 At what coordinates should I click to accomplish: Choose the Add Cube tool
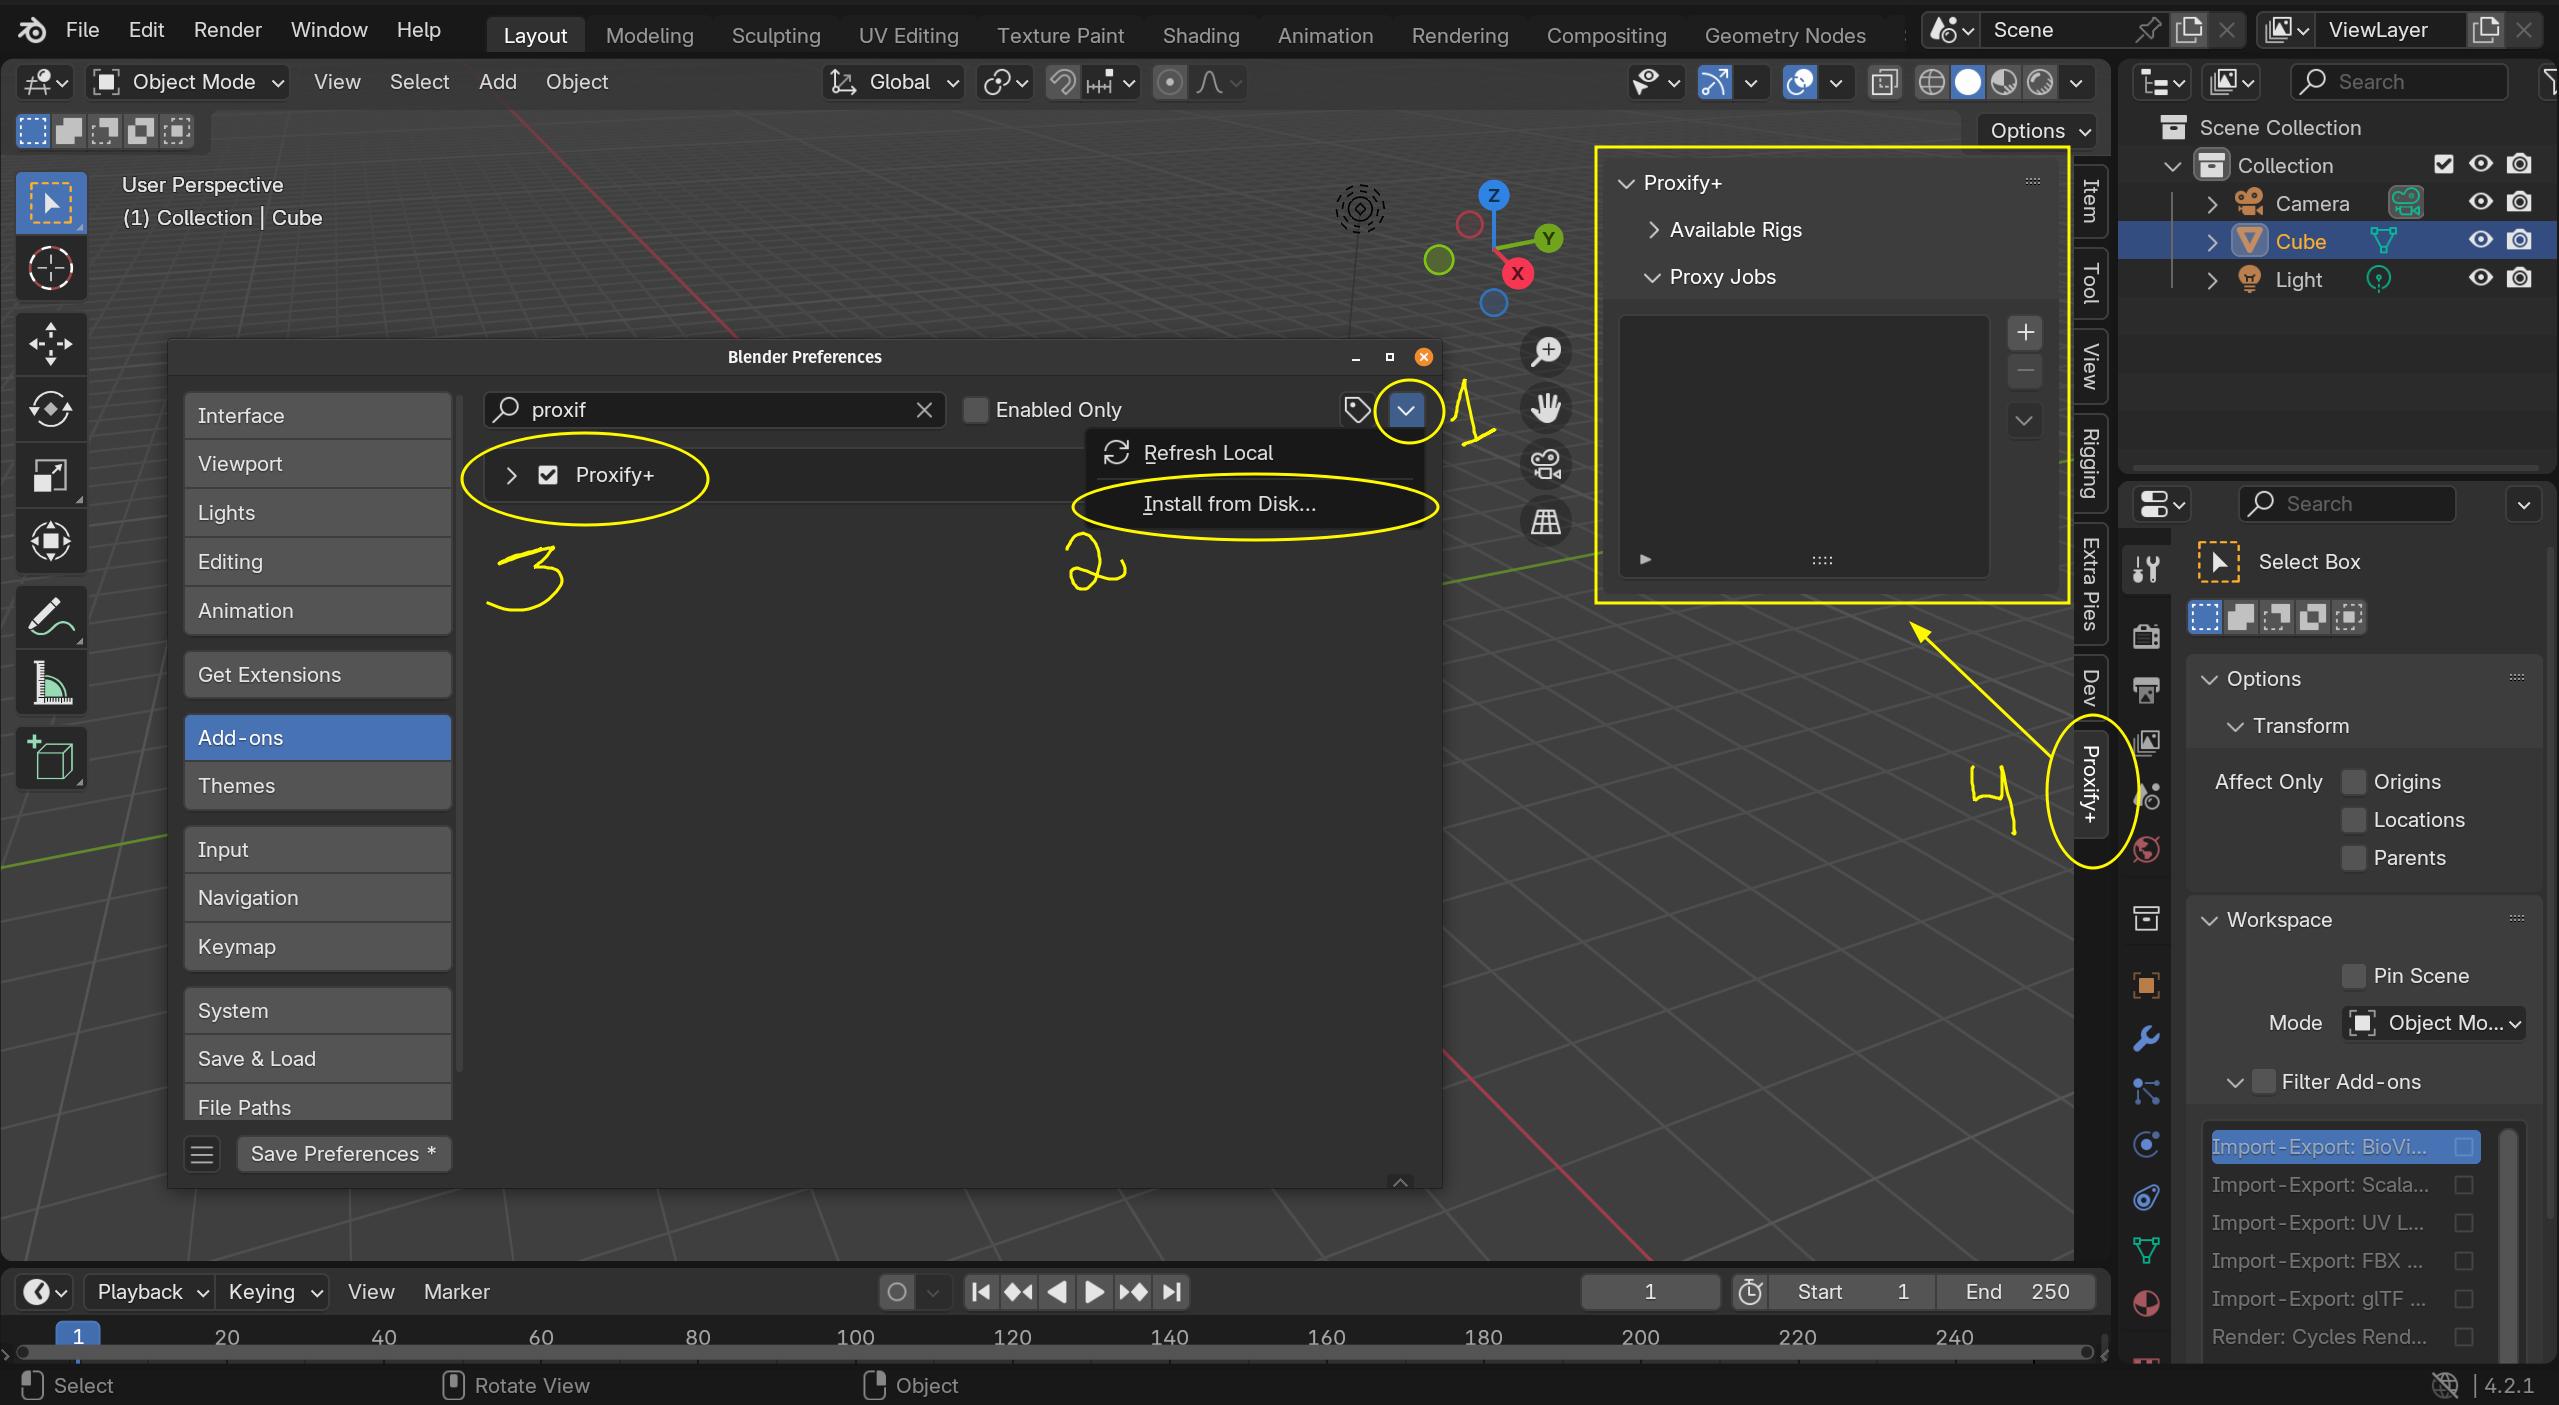click(50, 758)
